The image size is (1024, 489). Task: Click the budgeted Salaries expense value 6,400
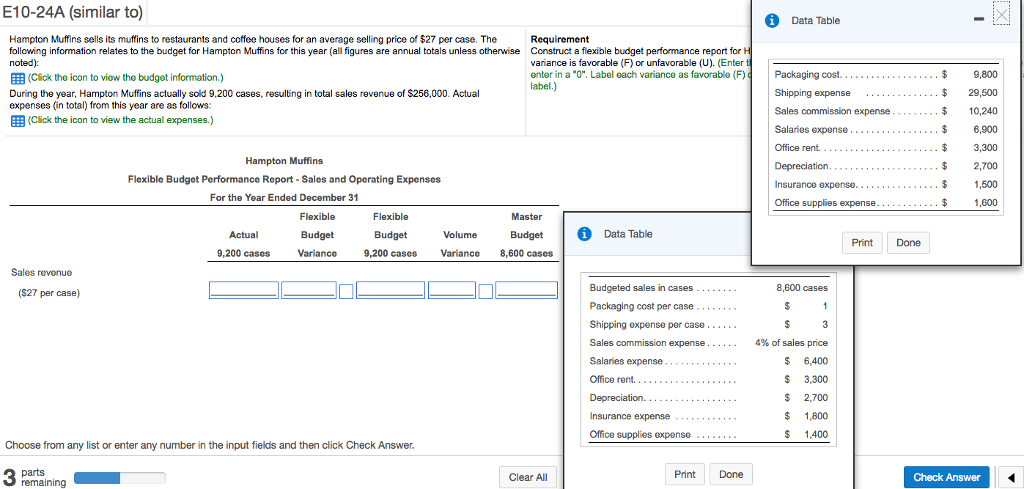point(814,361)
